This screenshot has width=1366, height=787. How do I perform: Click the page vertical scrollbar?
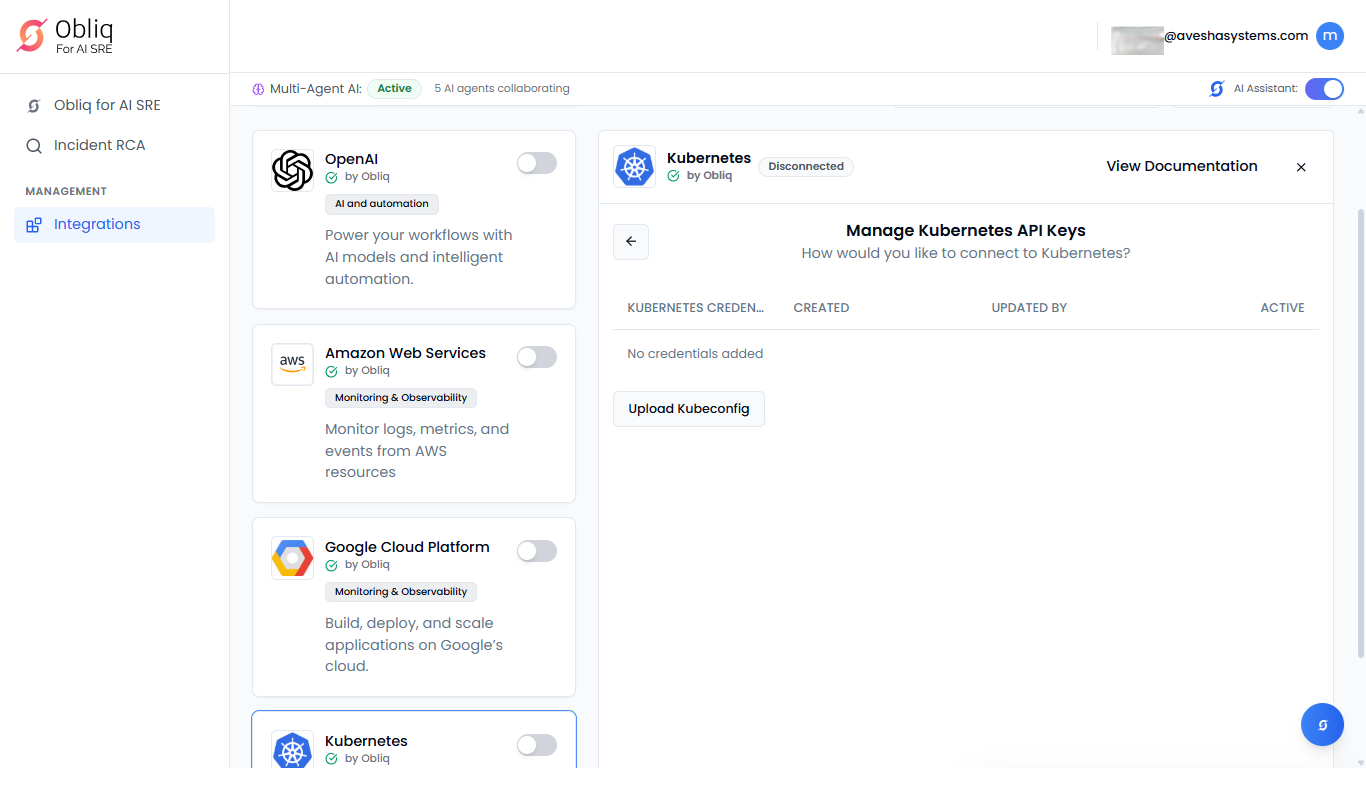tap(1360, 430)
